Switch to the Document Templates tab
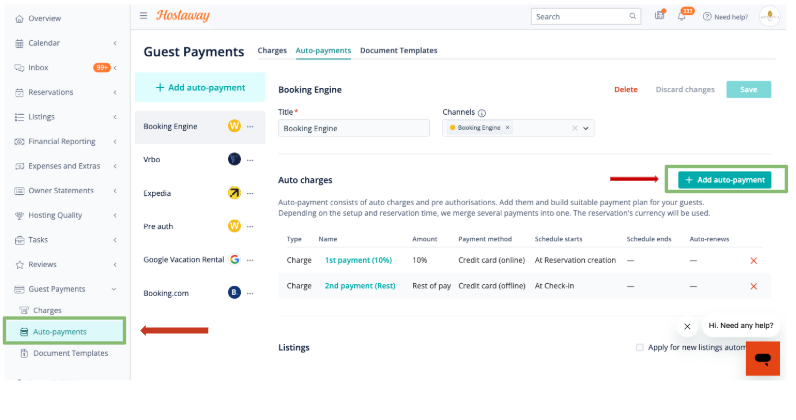The height and width of the screenshot is (420, 796). click(x=399, y=50)
